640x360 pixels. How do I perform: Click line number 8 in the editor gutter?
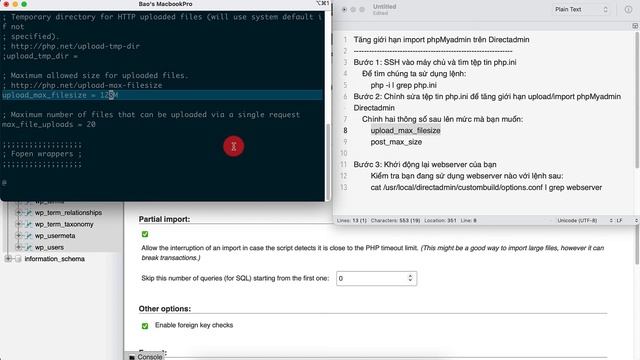pos(345,131)
